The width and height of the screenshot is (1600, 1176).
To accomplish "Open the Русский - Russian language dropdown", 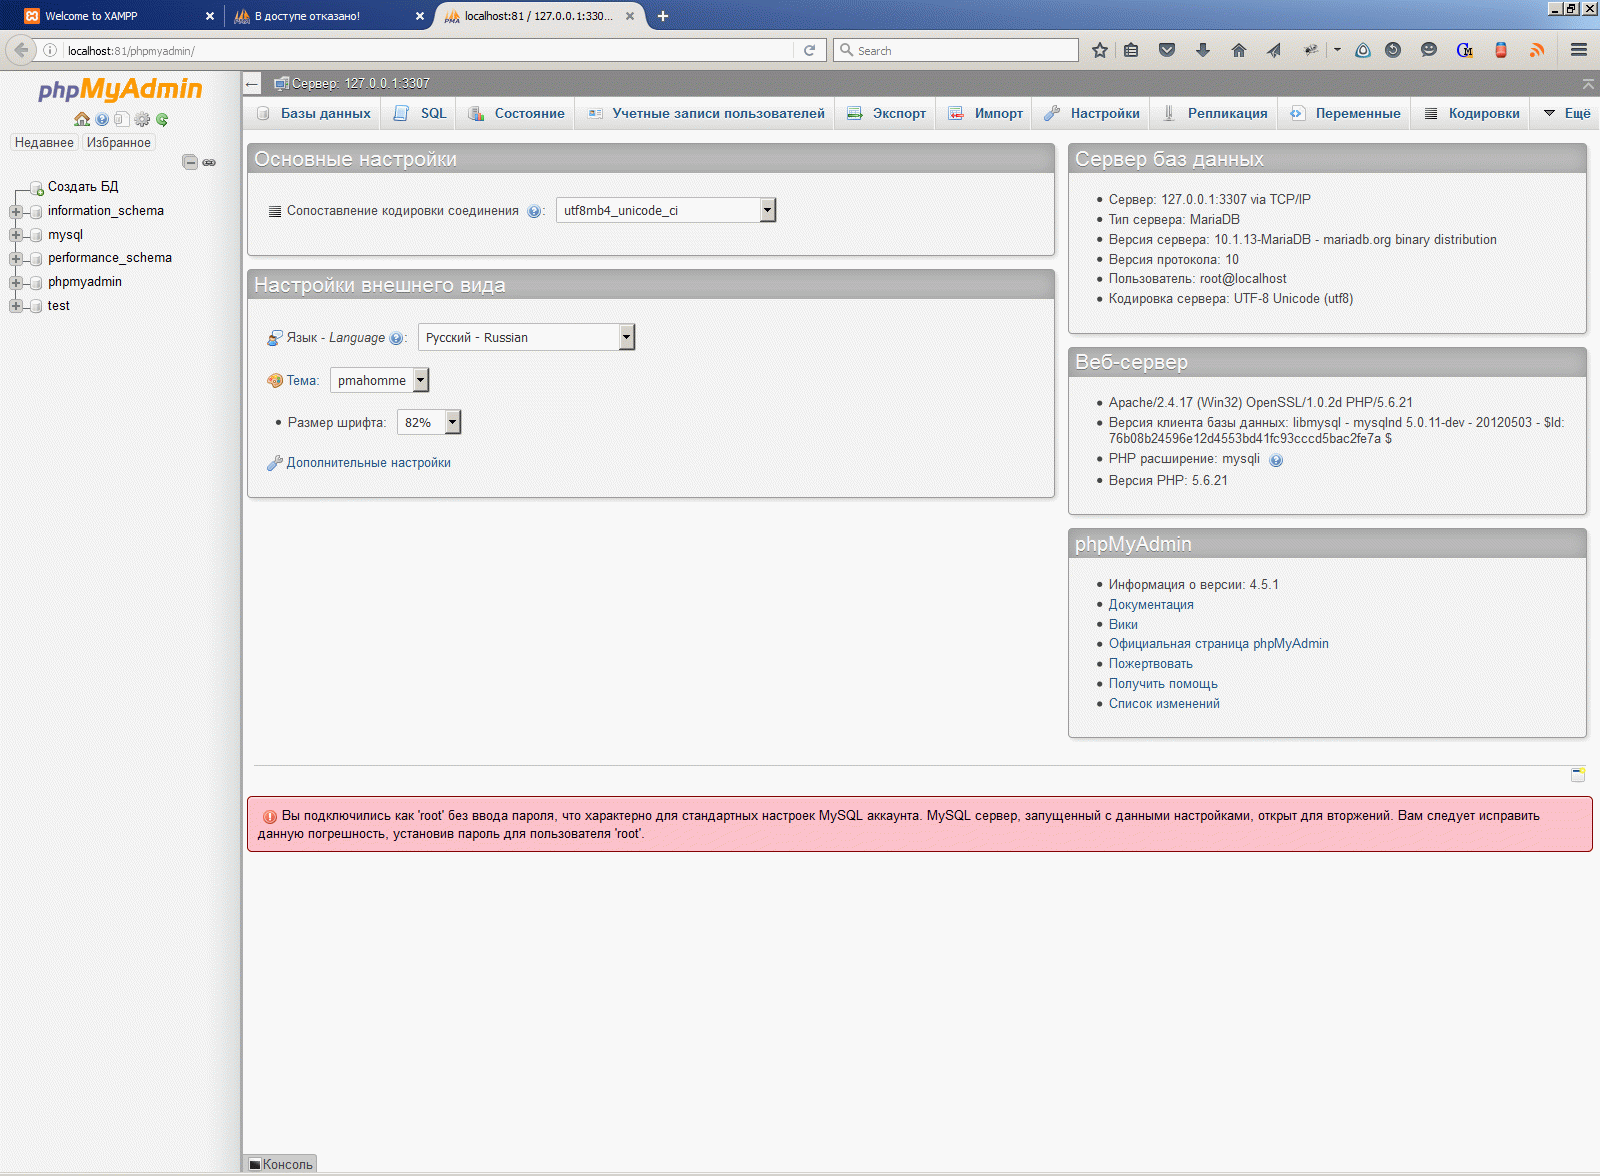I will 526,337.
